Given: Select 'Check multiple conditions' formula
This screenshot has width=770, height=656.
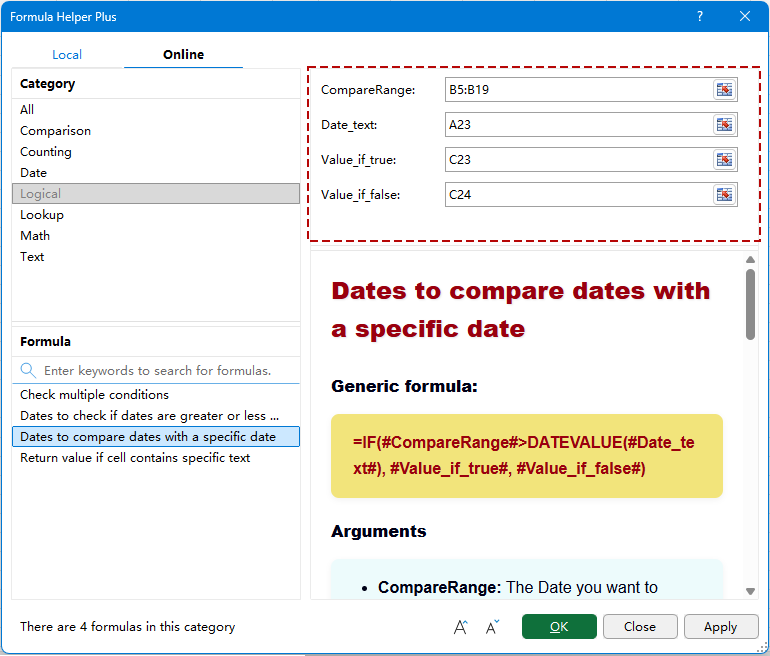Looking at the screenshot, I should point(156,395).
